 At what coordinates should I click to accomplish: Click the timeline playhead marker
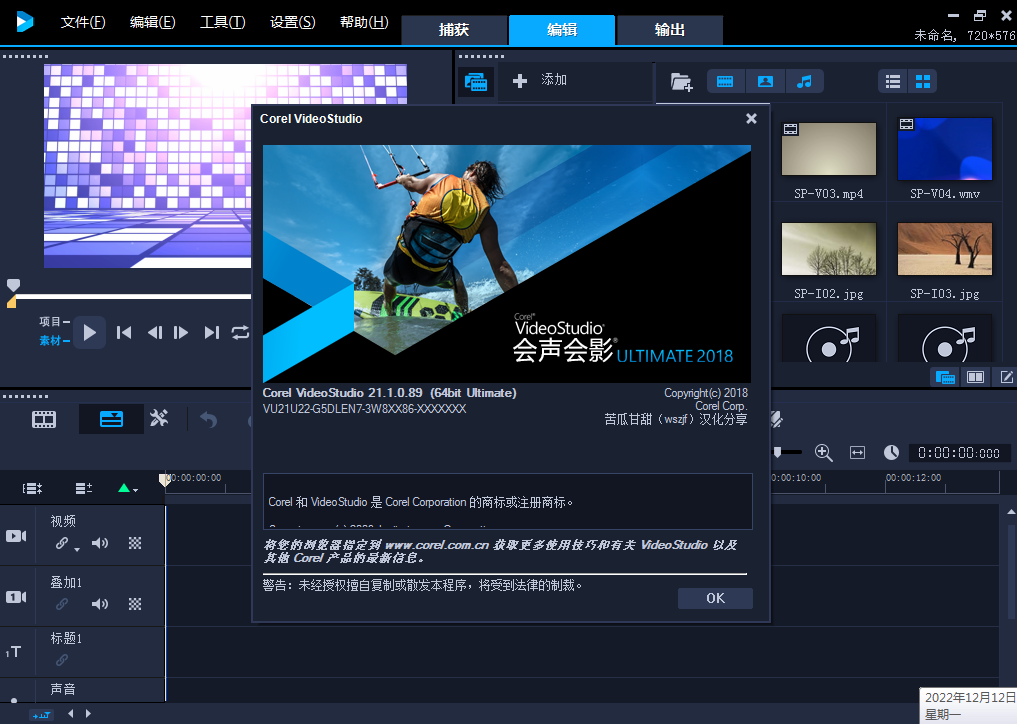tap(165, 479)
